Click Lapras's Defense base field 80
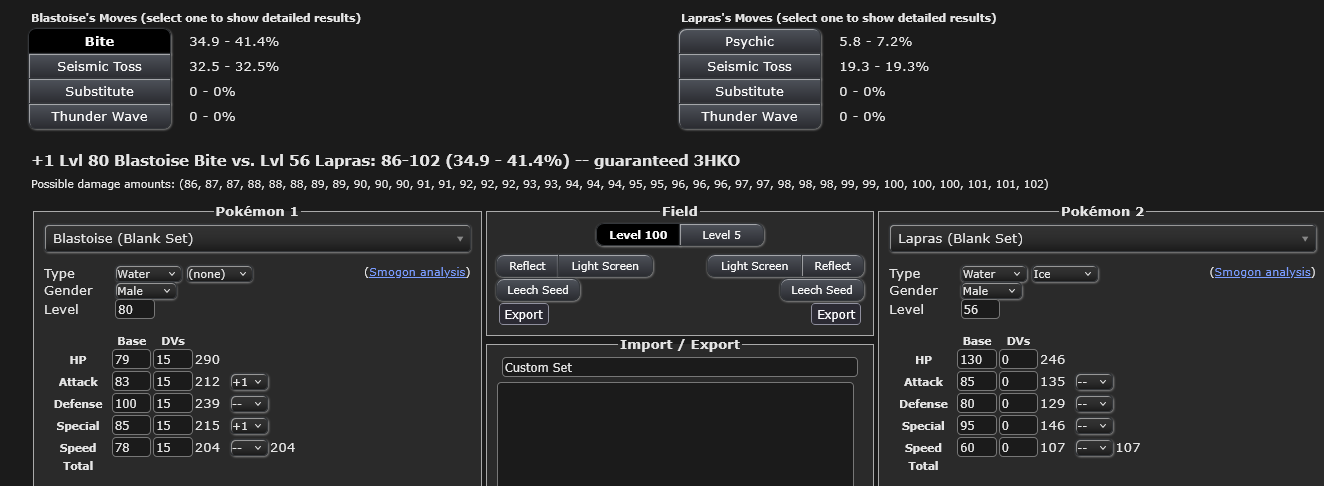This screenshot has width=1324, height=486. coord(978,404)
